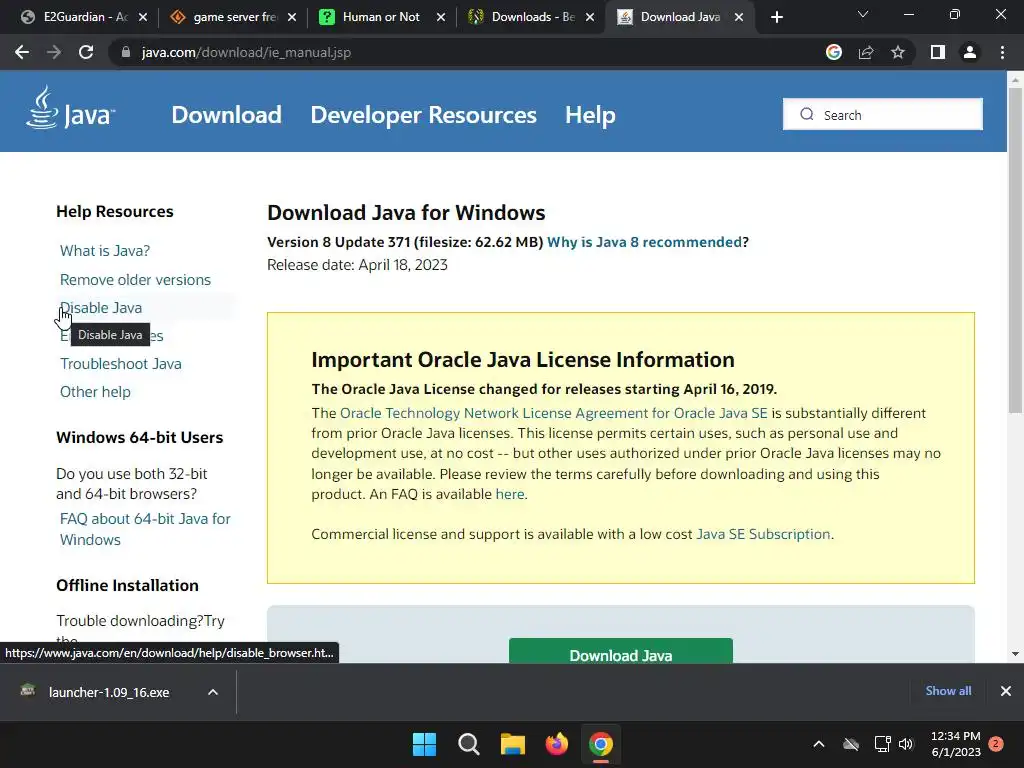
Task: Open the Windows Start menu
Action: click(x=424, y=744)
